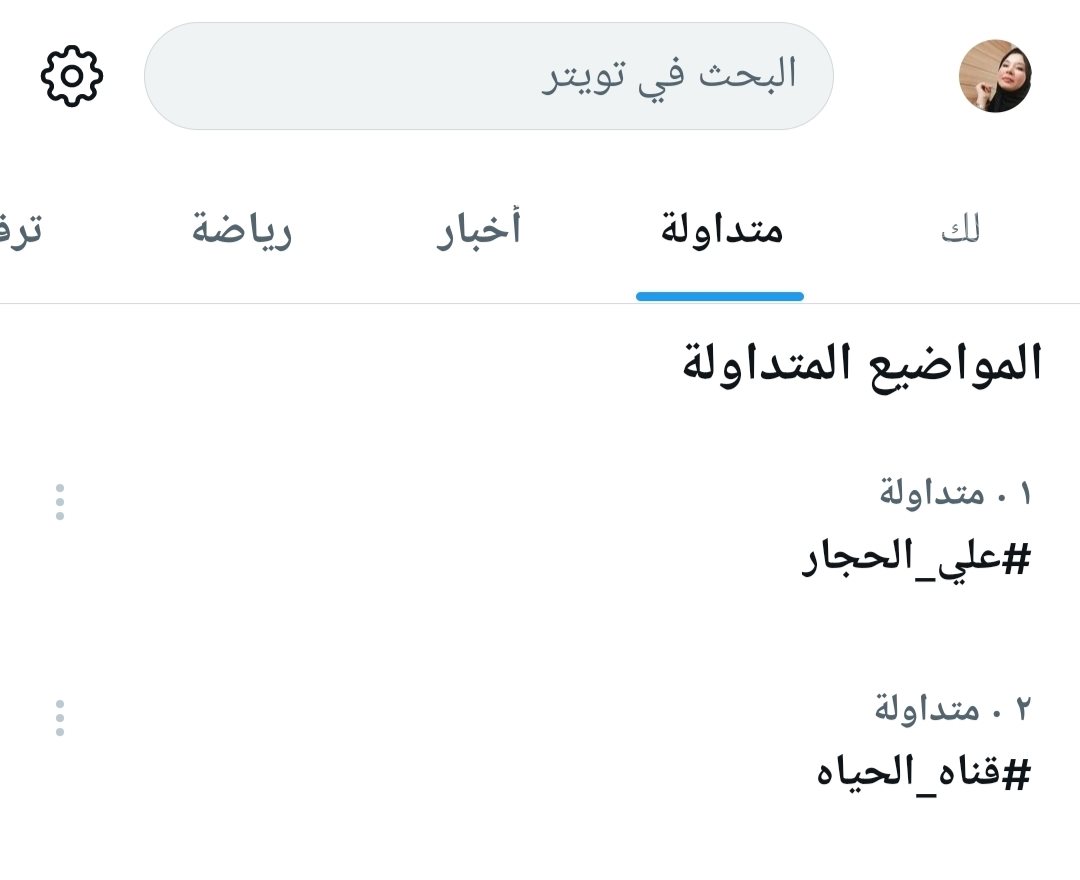
Task: Open the settings gear icon
Action: (71, 76)
